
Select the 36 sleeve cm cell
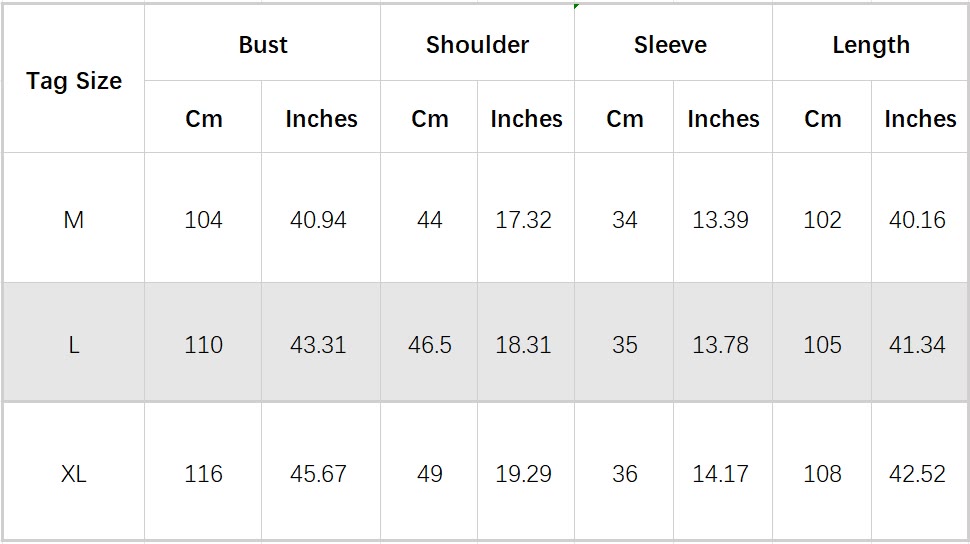point(625,474)
